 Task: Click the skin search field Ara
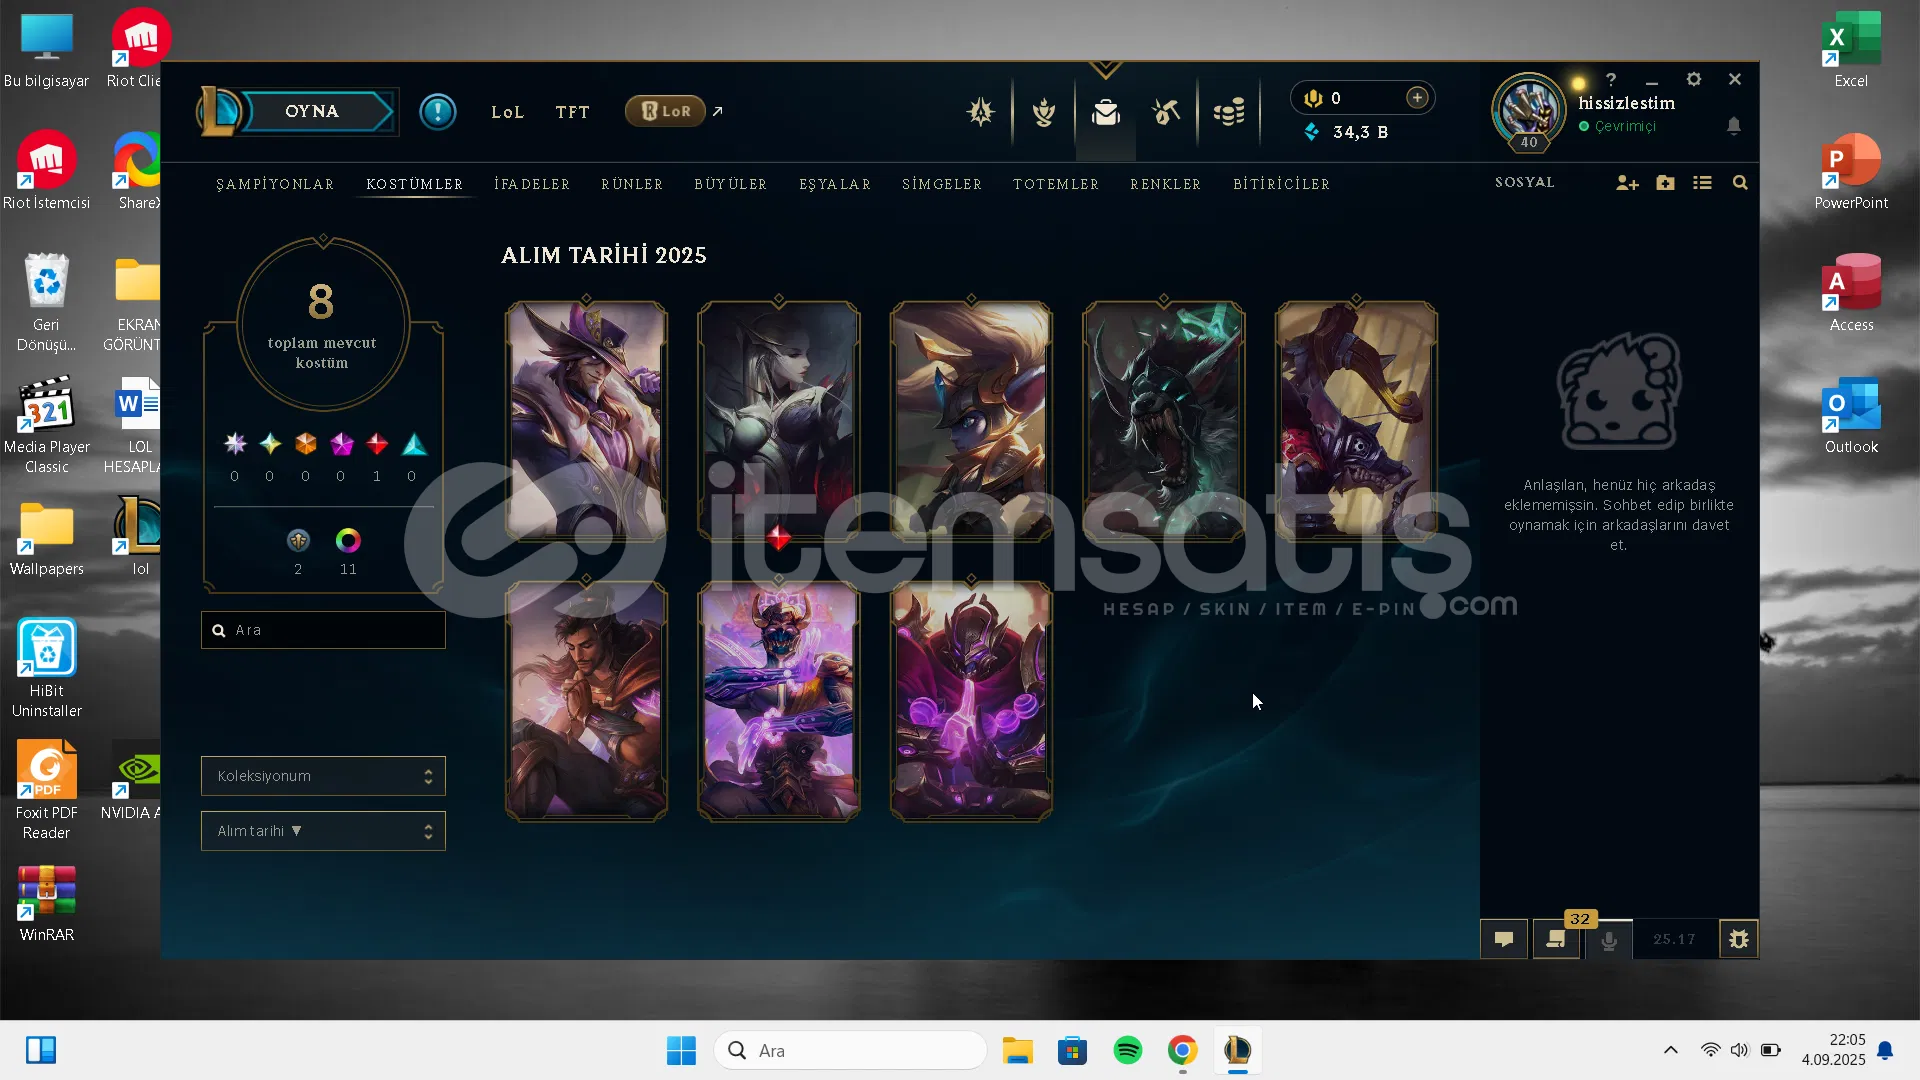click(x=323, y=630)
